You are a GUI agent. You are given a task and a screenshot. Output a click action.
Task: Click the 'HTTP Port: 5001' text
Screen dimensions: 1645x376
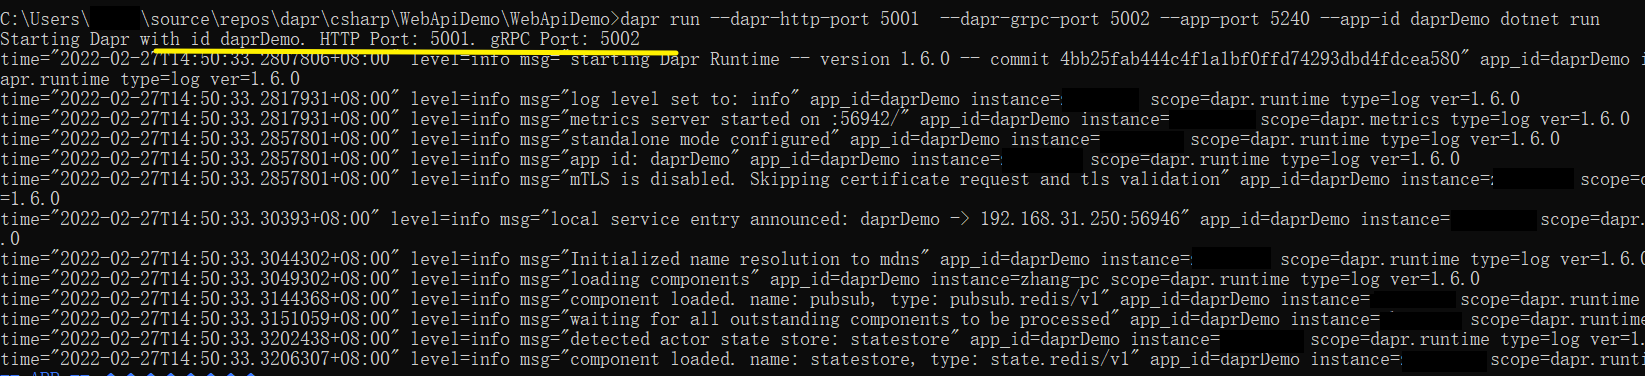[x=395, y=39]
